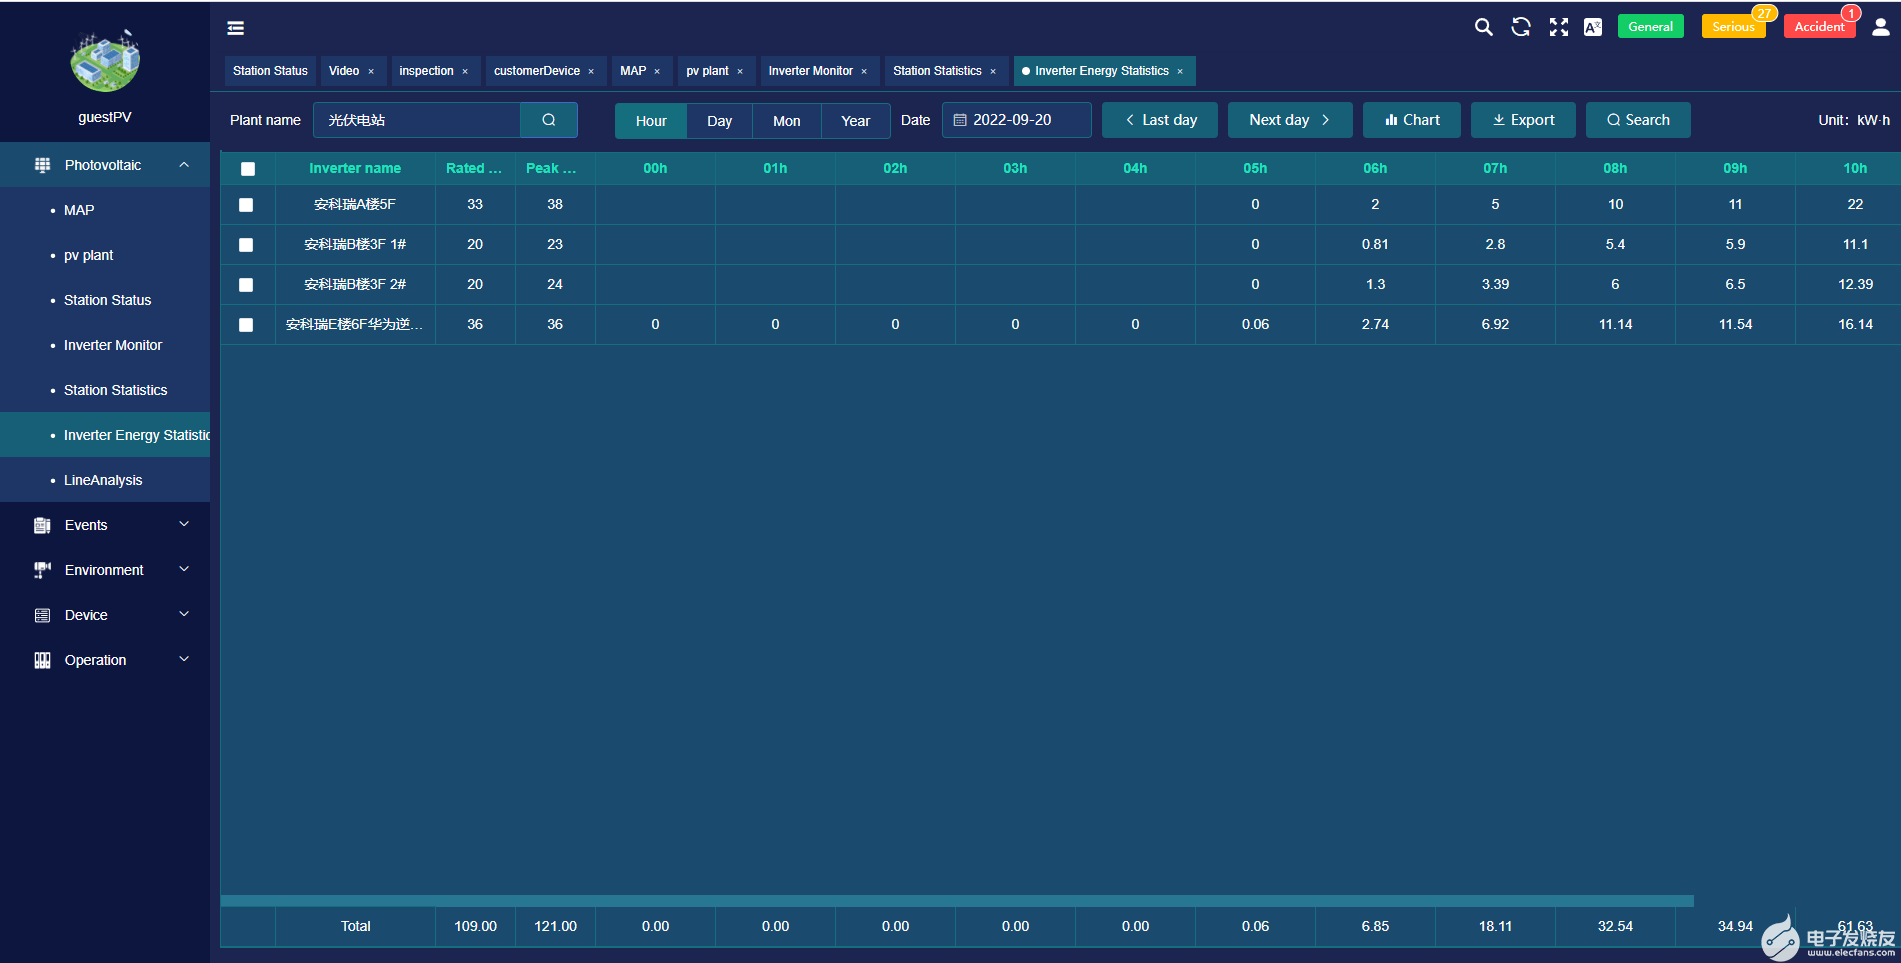Show Accident alarms badge
Image resolution: width=1901 pixels, height=963 pixels.
pyautogui.click(x=1820, y=27)
